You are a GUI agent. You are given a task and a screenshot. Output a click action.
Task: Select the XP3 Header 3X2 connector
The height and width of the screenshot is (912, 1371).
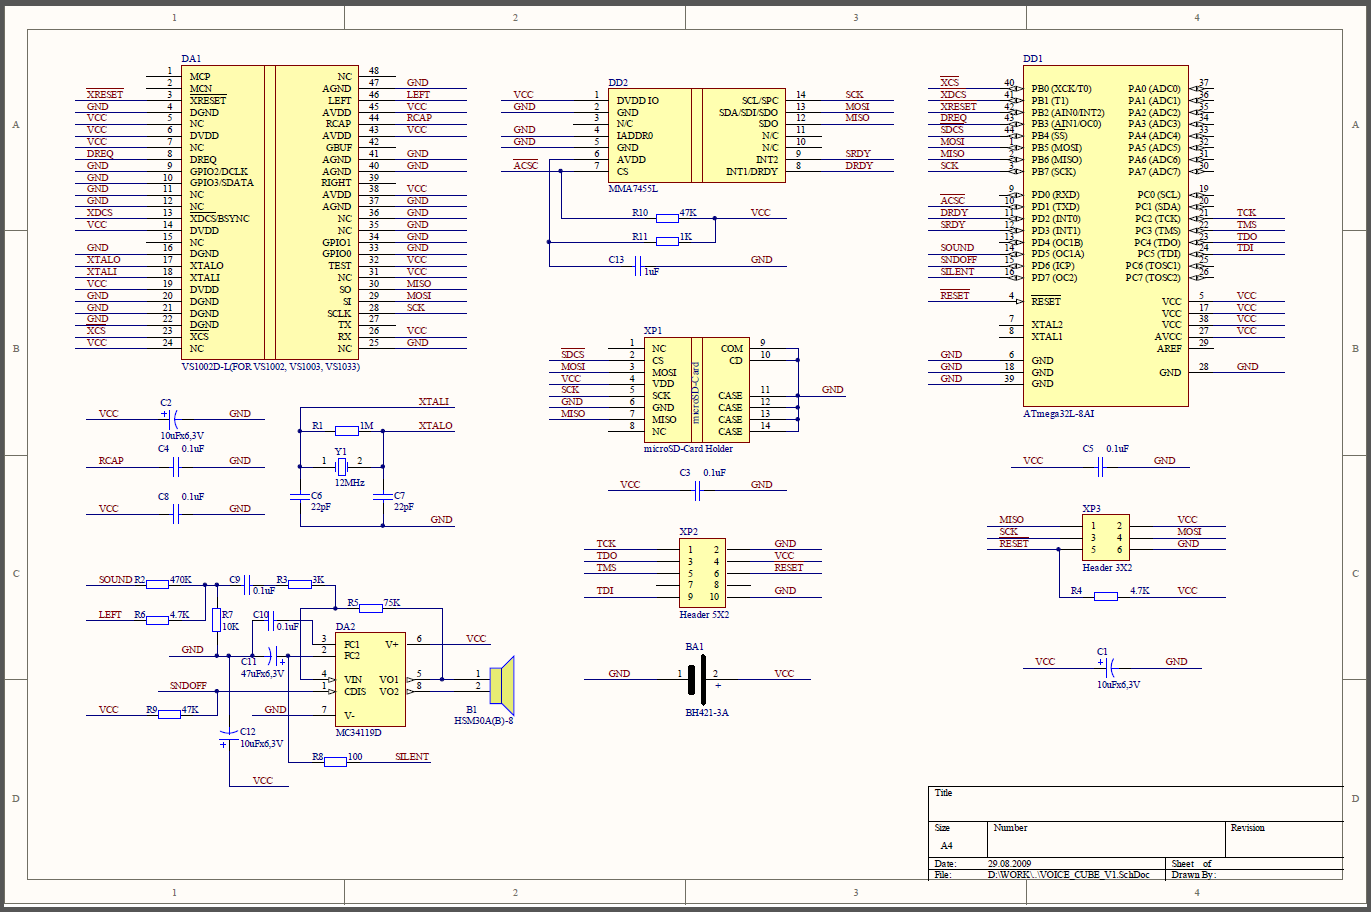pyautogui.click(x=1106, y=538)
